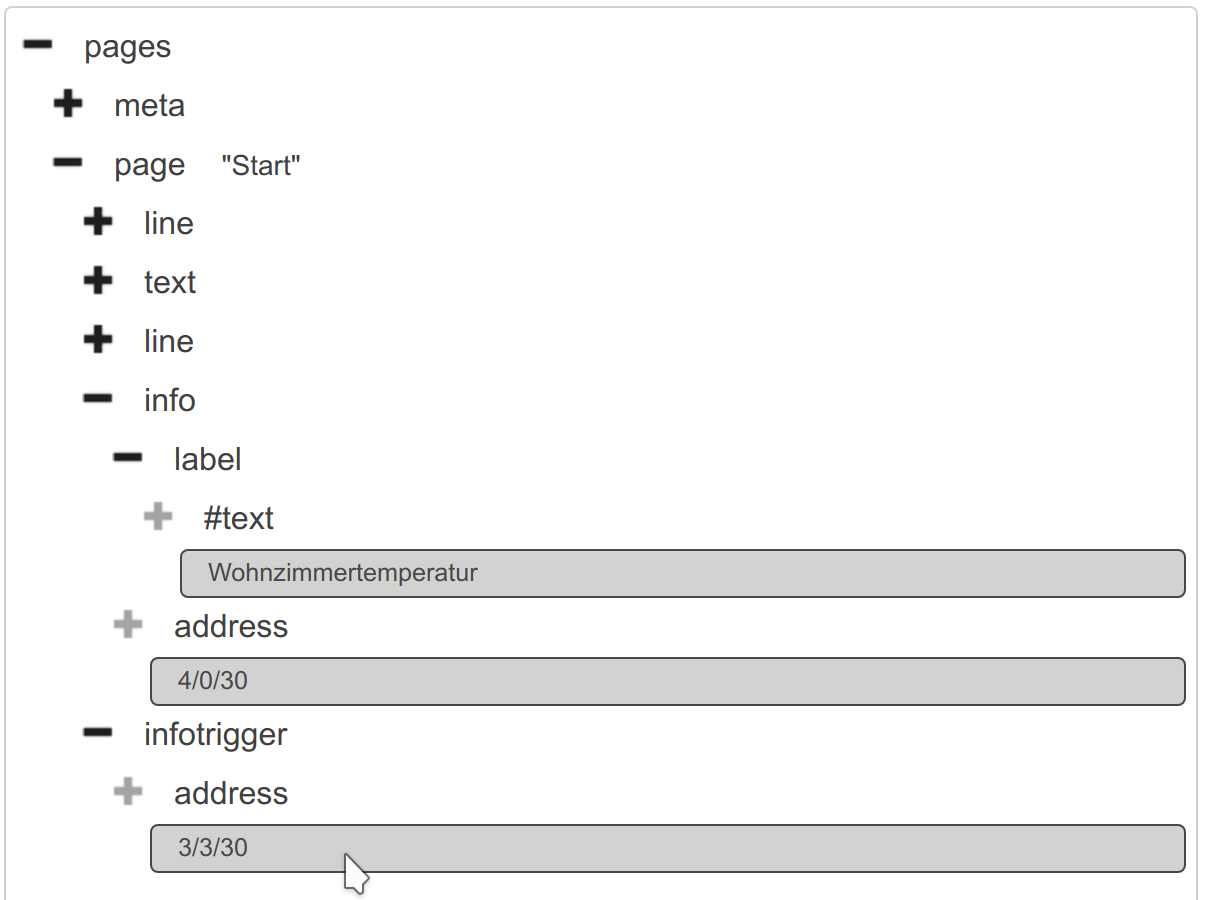Select the infotrigger tree item label
The width and height of the screenshot is (1210, 900).
pos(216,734)
